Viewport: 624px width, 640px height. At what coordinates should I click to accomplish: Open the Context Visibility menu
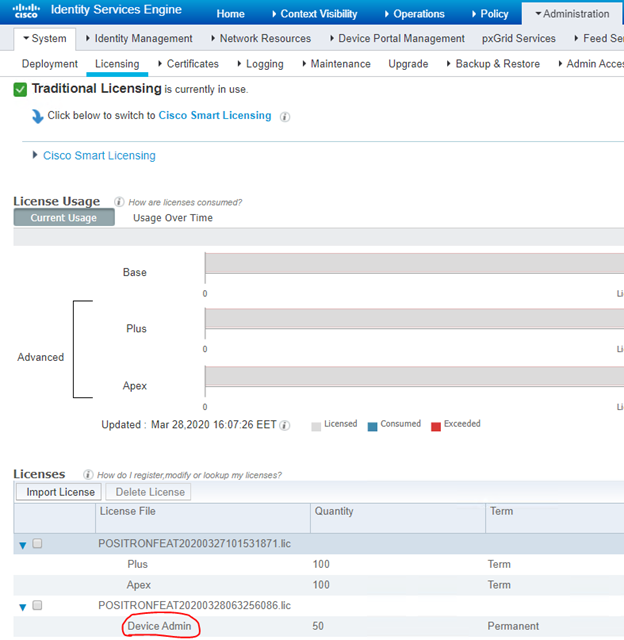click(x=314, y=14)
